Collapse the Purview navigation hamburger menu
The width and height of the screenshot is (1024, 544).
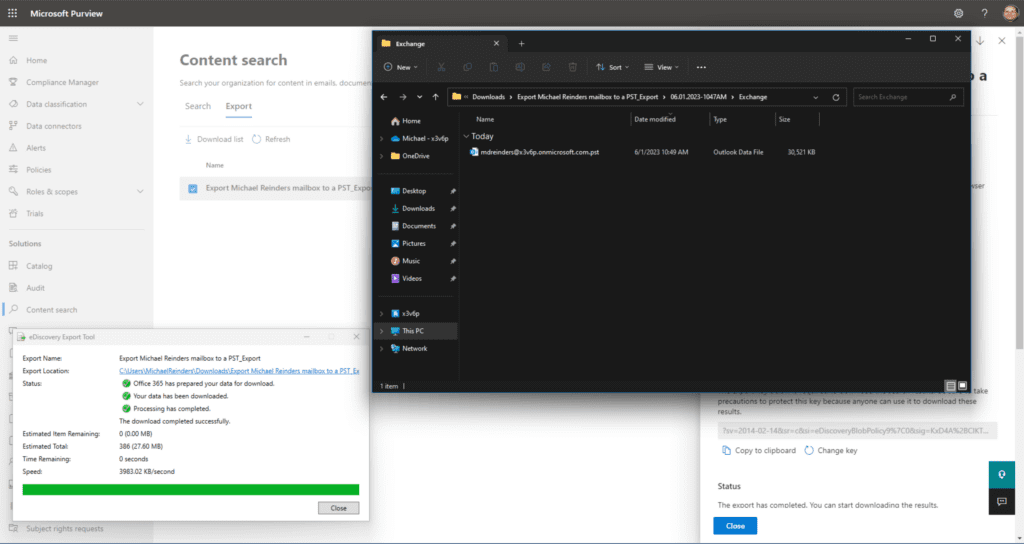tap(13, 39)
